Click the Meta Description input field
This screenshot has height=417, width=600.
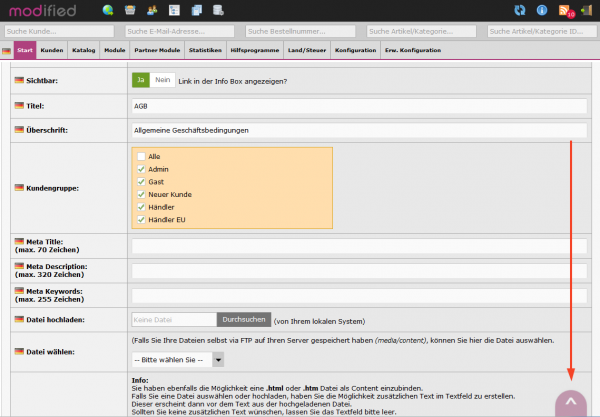(x=359, y=270)
